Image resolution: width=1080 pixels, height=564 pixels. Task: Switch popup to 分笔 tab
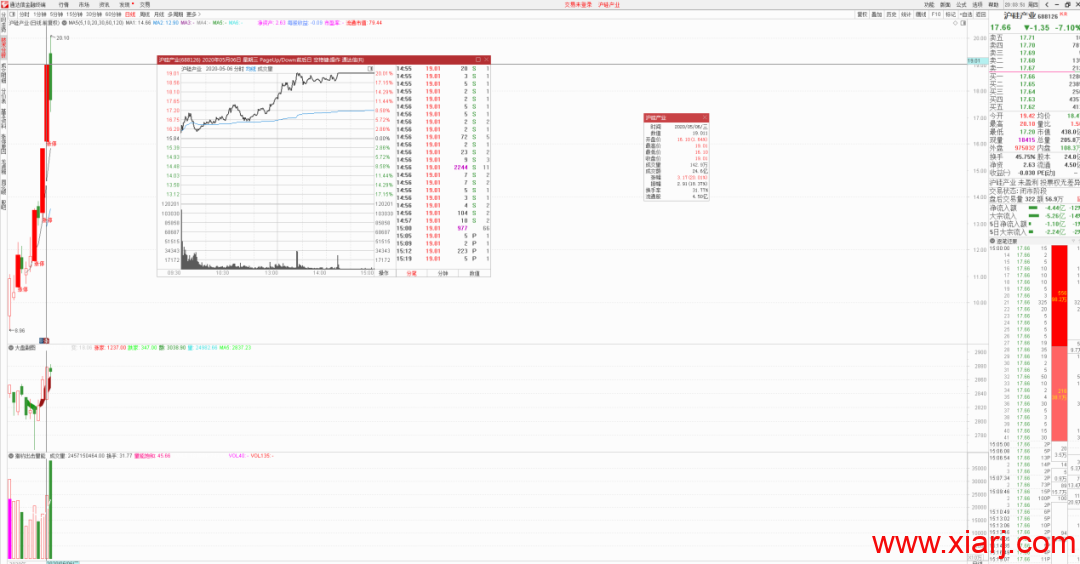pyautogui.click(x=411, y=273)
